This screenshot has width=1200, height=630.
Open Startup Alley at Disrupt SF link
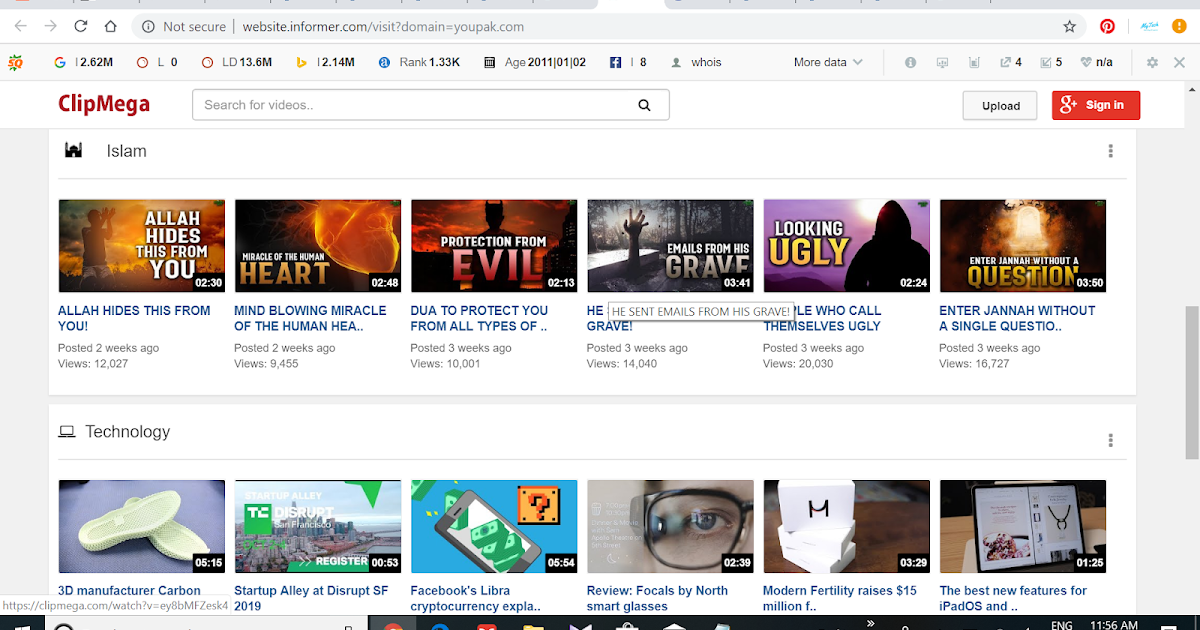point(311,598)
